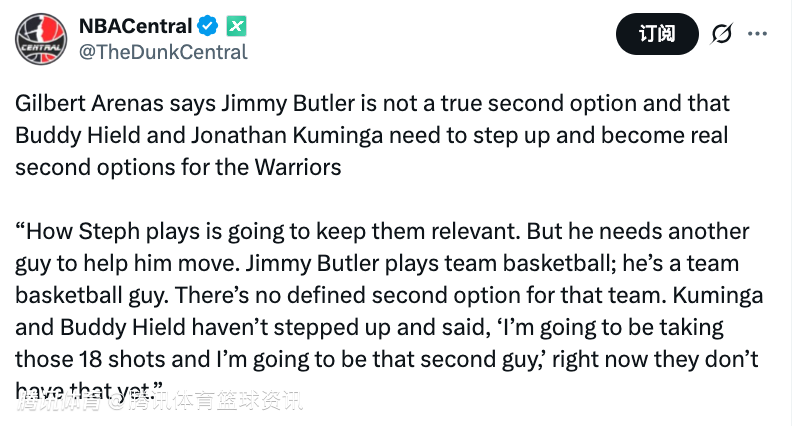792x426 pixels.
Task: Open the Grok slashed-circle icon
Action: [x=720, y=34]
